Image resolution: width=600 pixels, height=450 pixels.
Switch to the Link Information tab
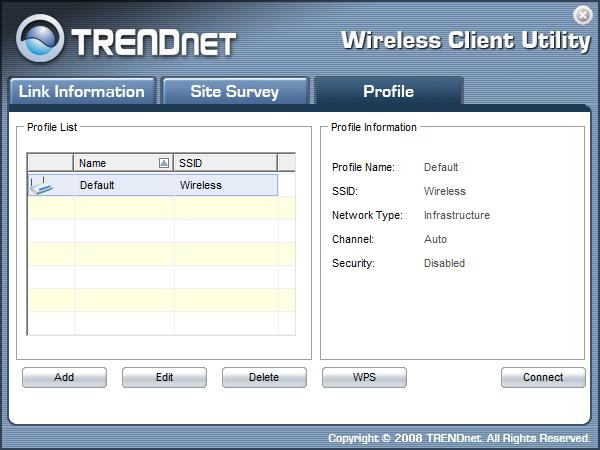point(82,91)
